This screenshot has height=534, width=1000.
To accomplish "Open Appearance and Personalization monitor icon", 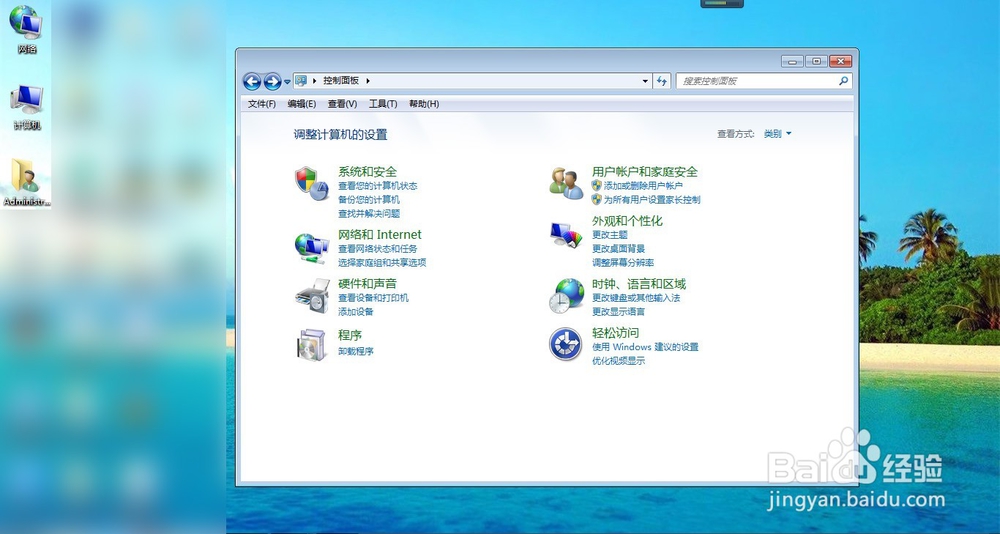I will (x=566, y=235).
